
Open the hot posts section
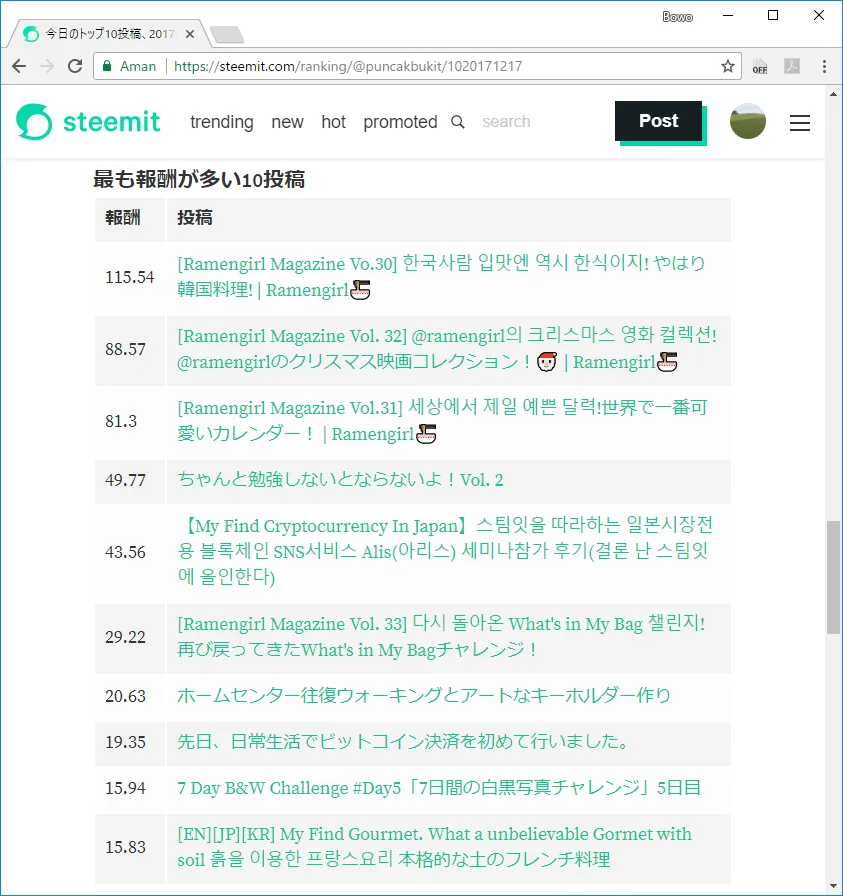tap(334, 122)
